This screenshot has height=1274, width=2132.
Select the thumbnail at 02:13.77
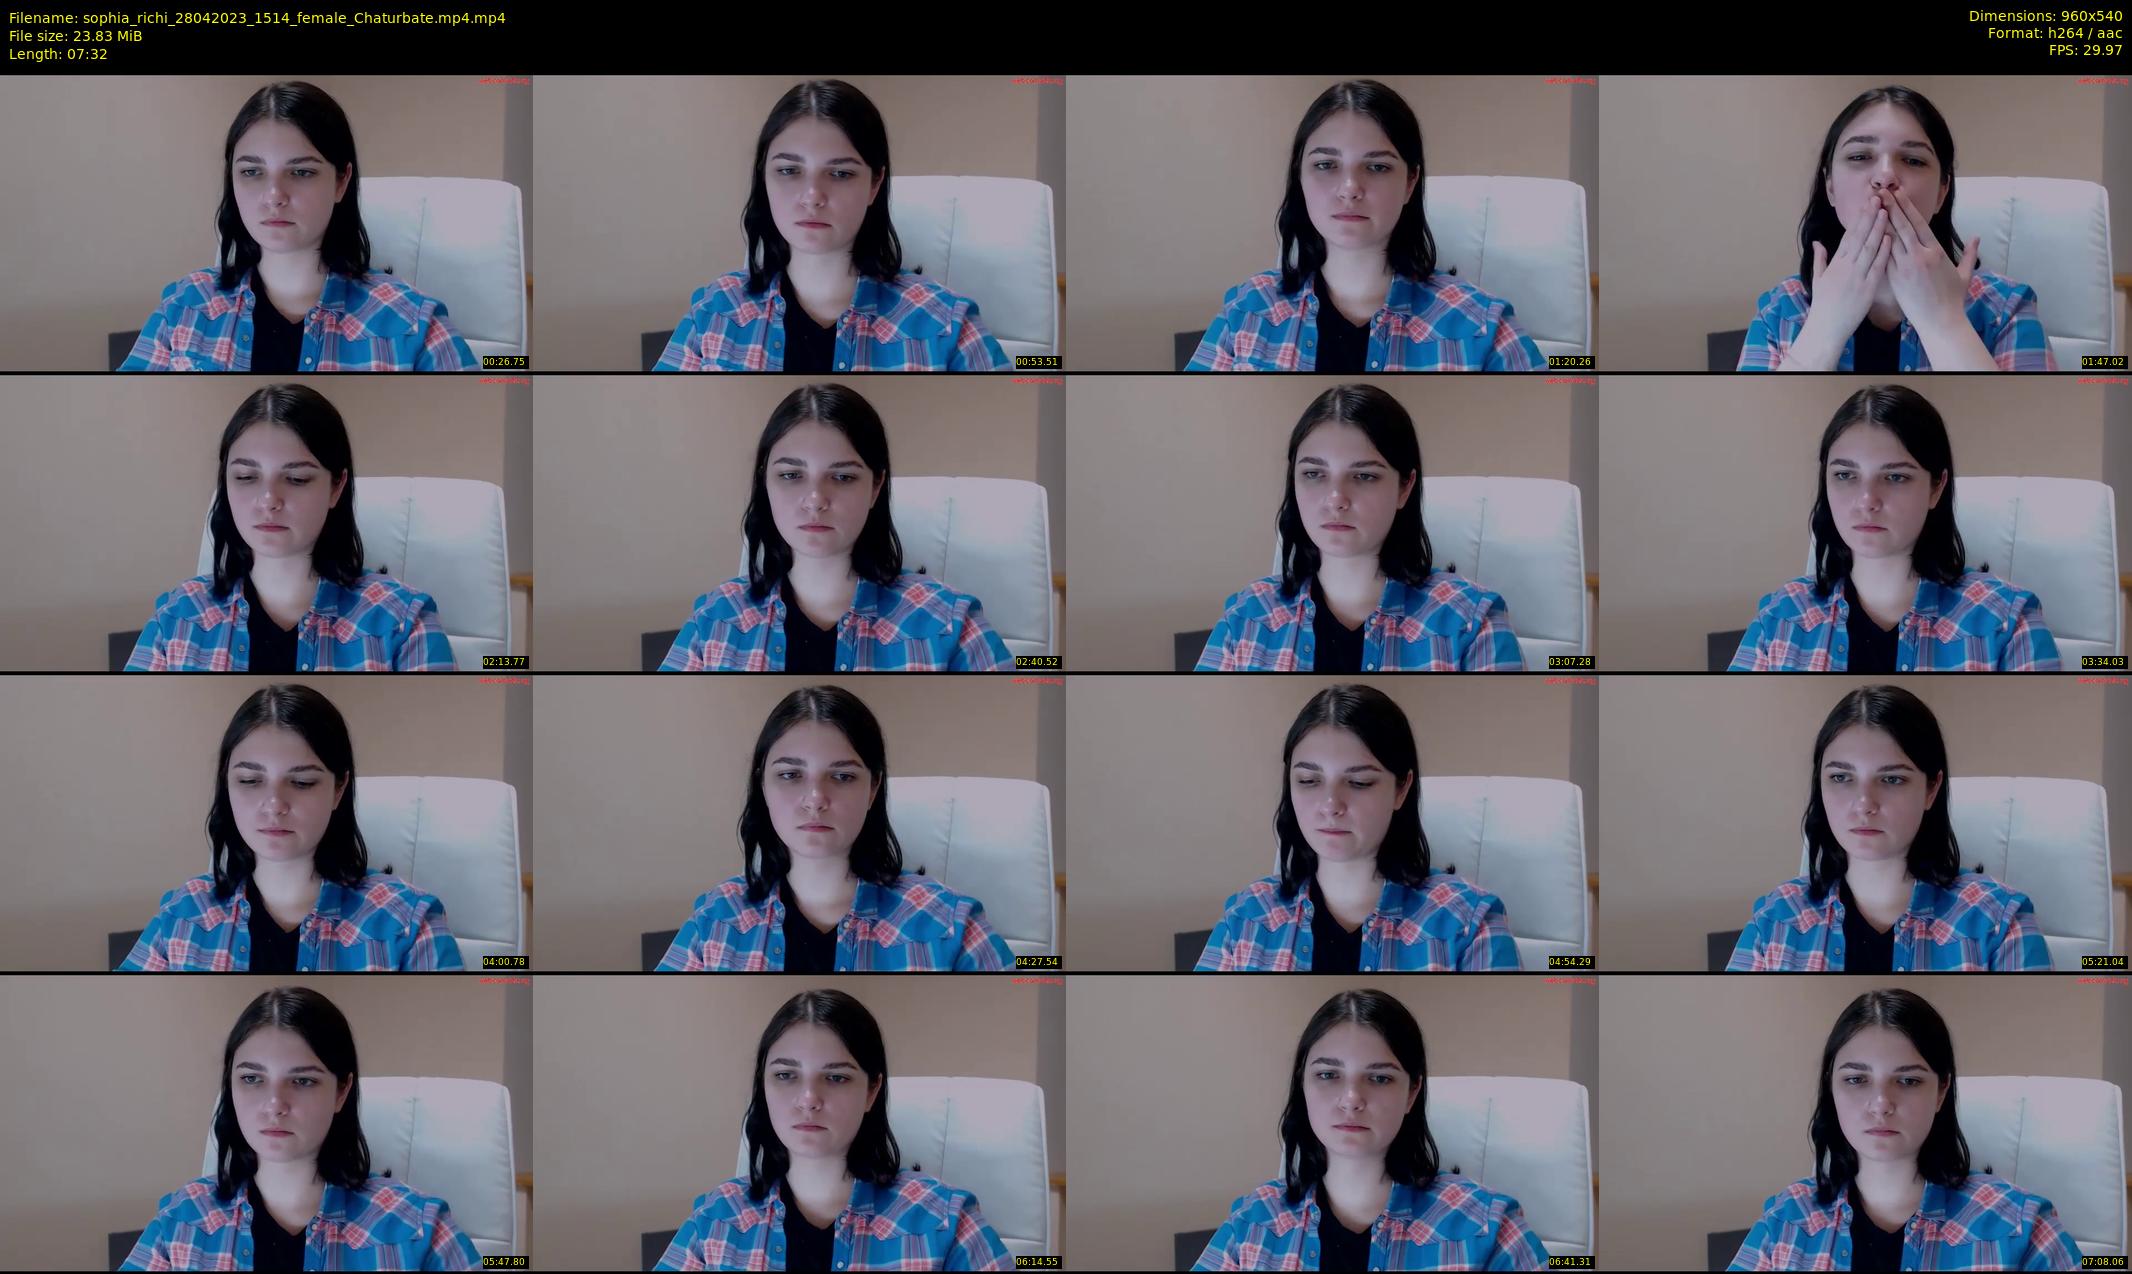click(266, 523)
